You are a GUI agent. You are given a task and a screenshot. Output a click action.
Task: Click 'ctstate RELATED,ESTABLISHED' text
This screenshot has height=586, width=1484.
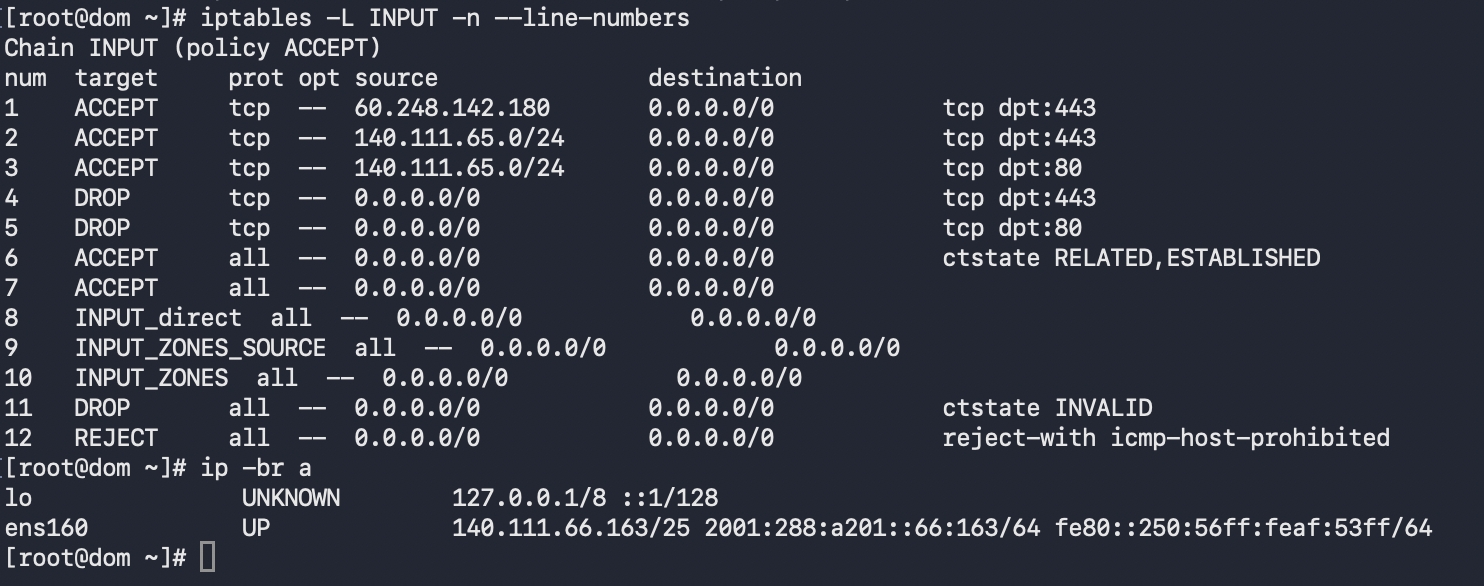pyautogui.click(x=1131, y=258)
